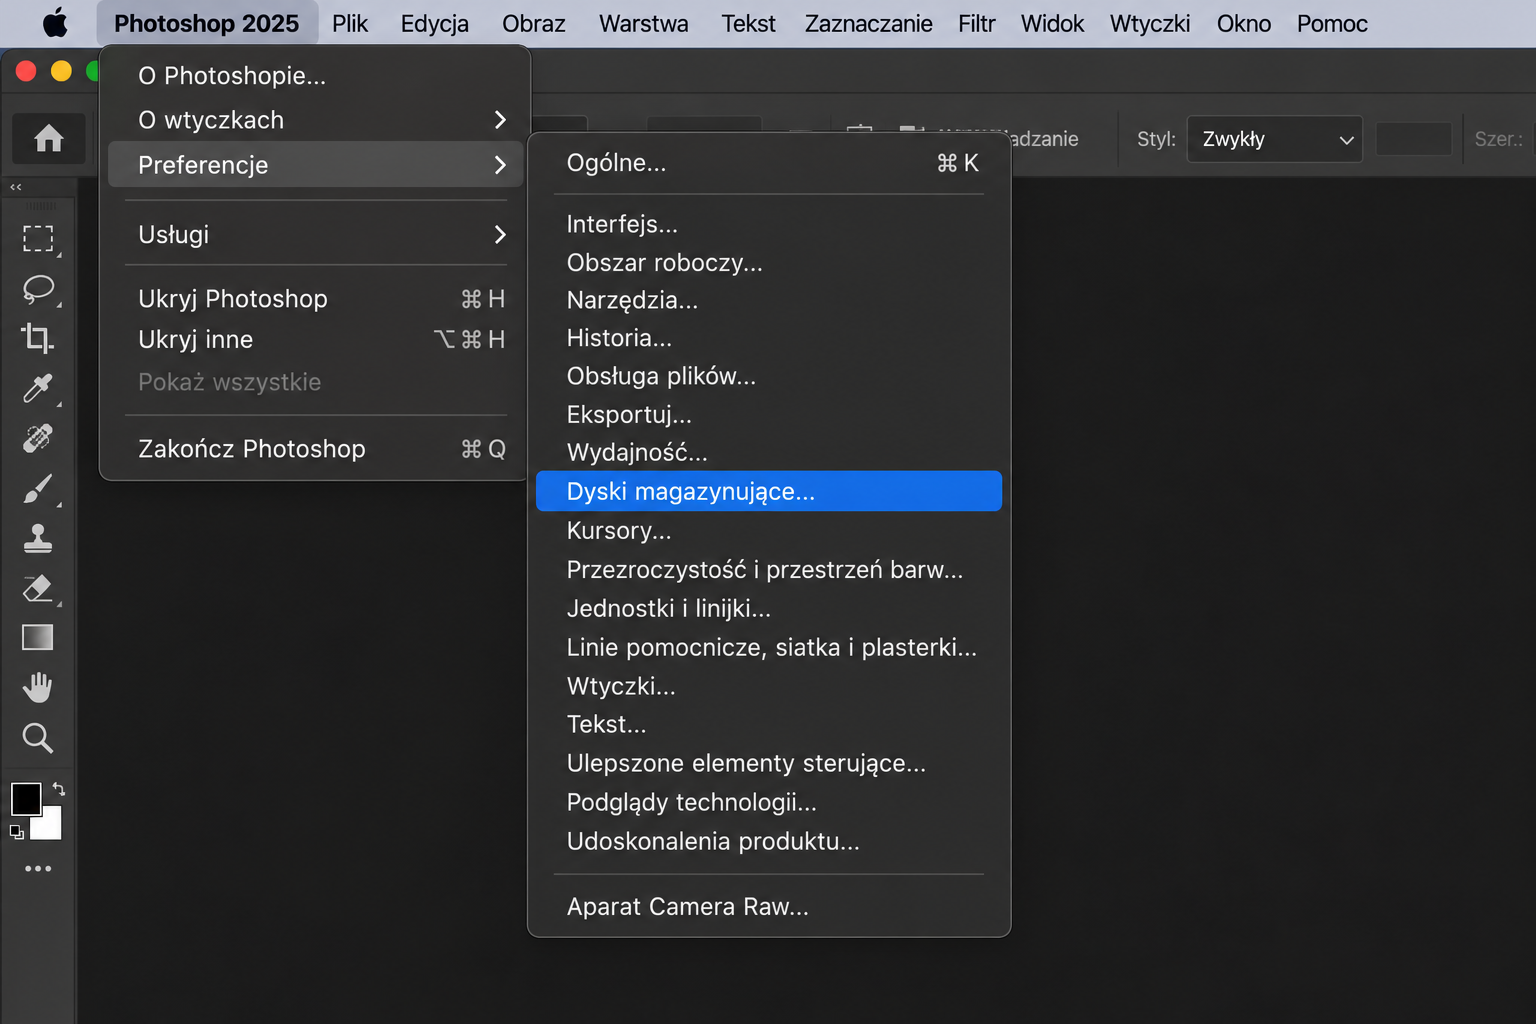Open Kursory... preferences

click(x=769, y=530)
